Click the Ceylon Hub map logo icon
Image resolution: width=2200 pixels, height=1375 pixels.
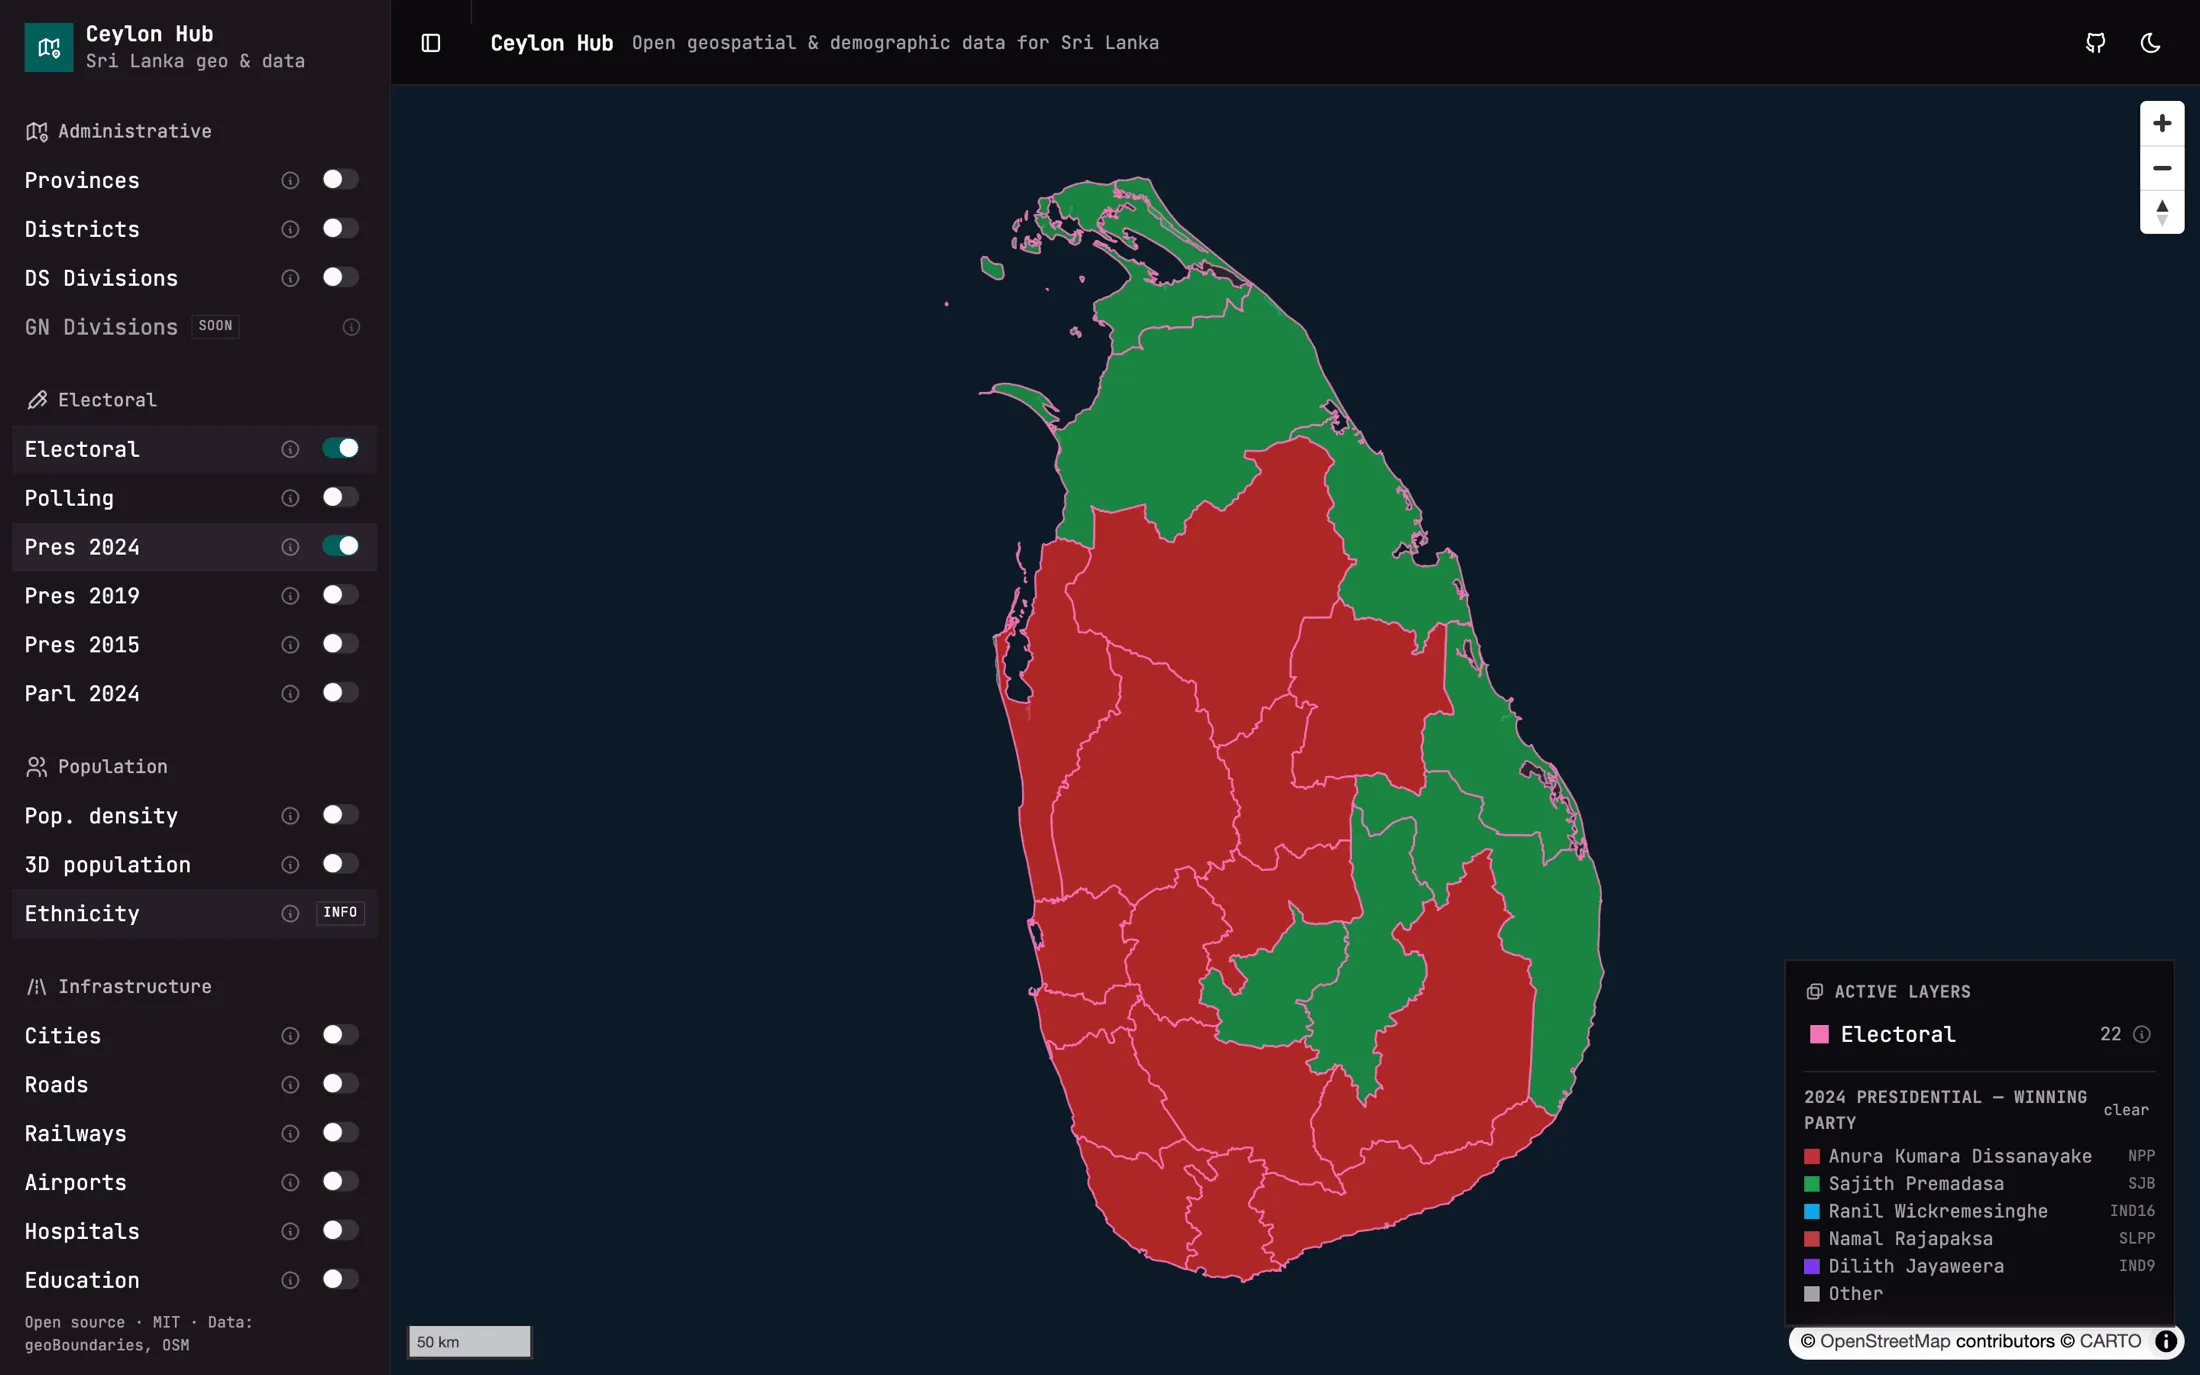49,47
